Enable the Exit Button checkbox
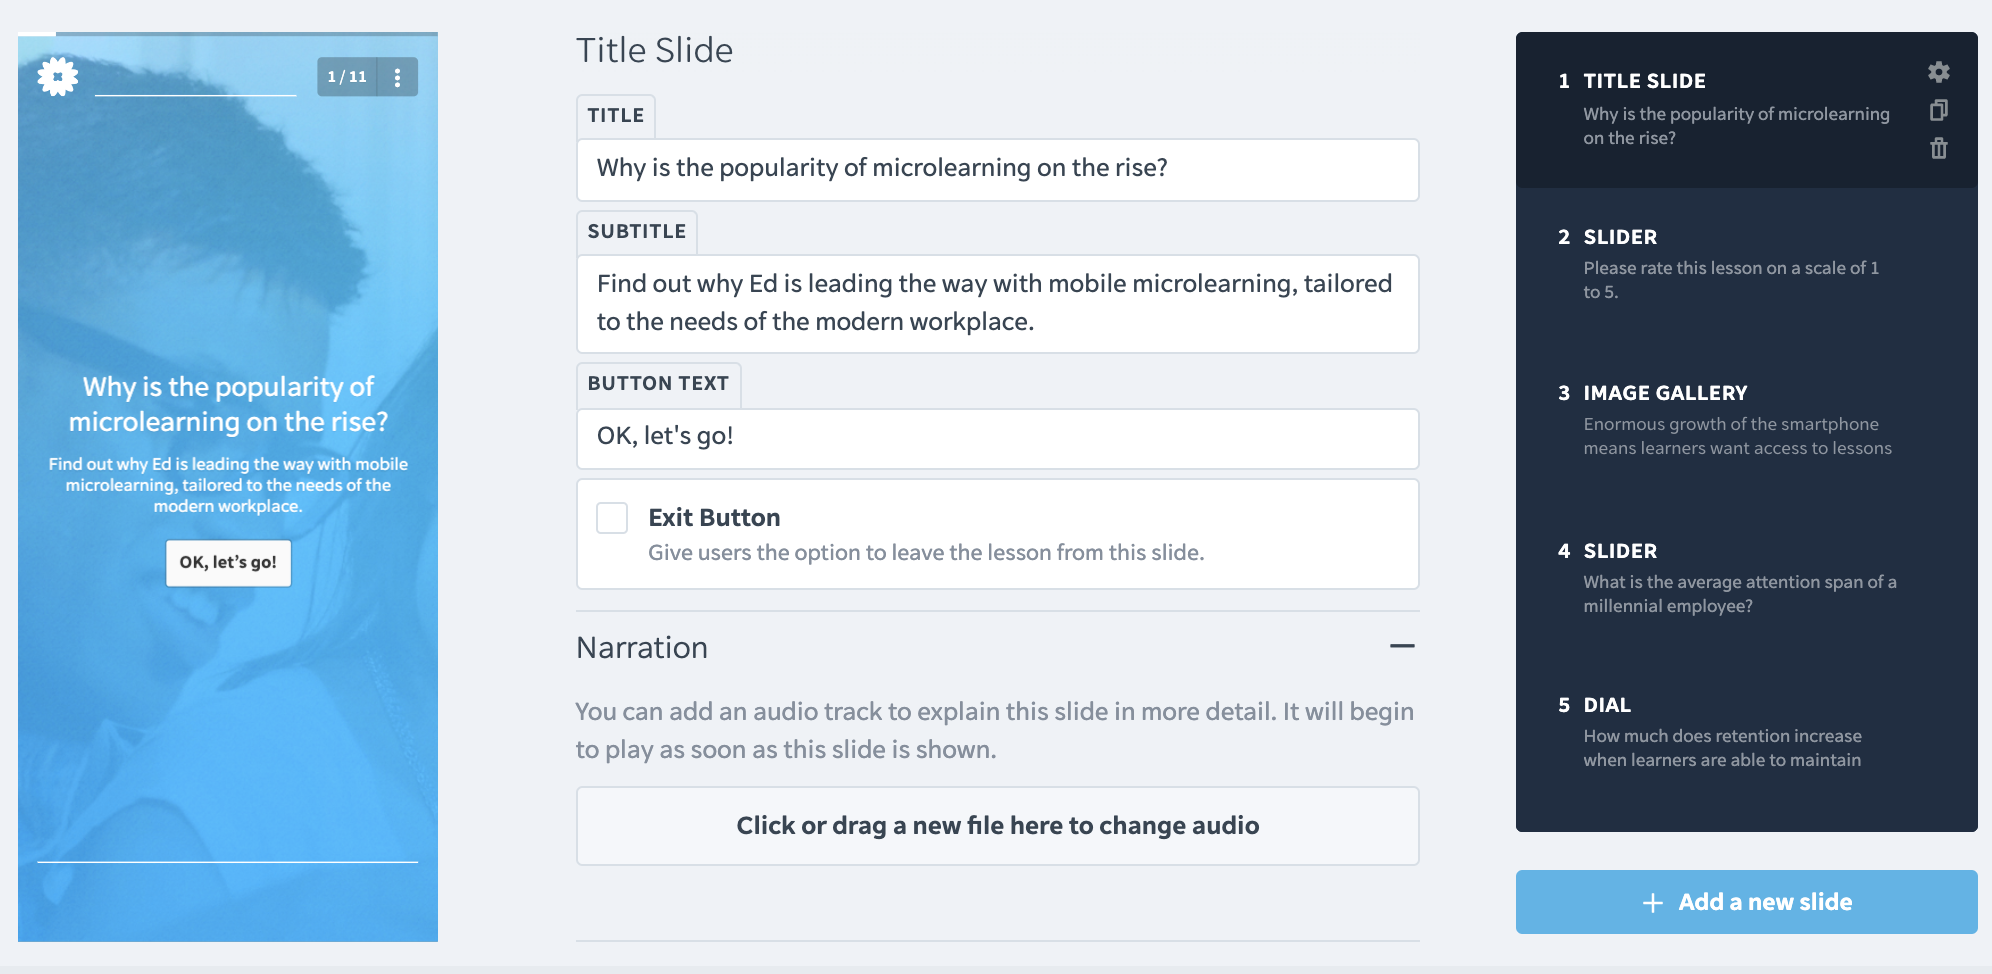Viewport: 1992px width, 974px height. (x=612, y=518)
